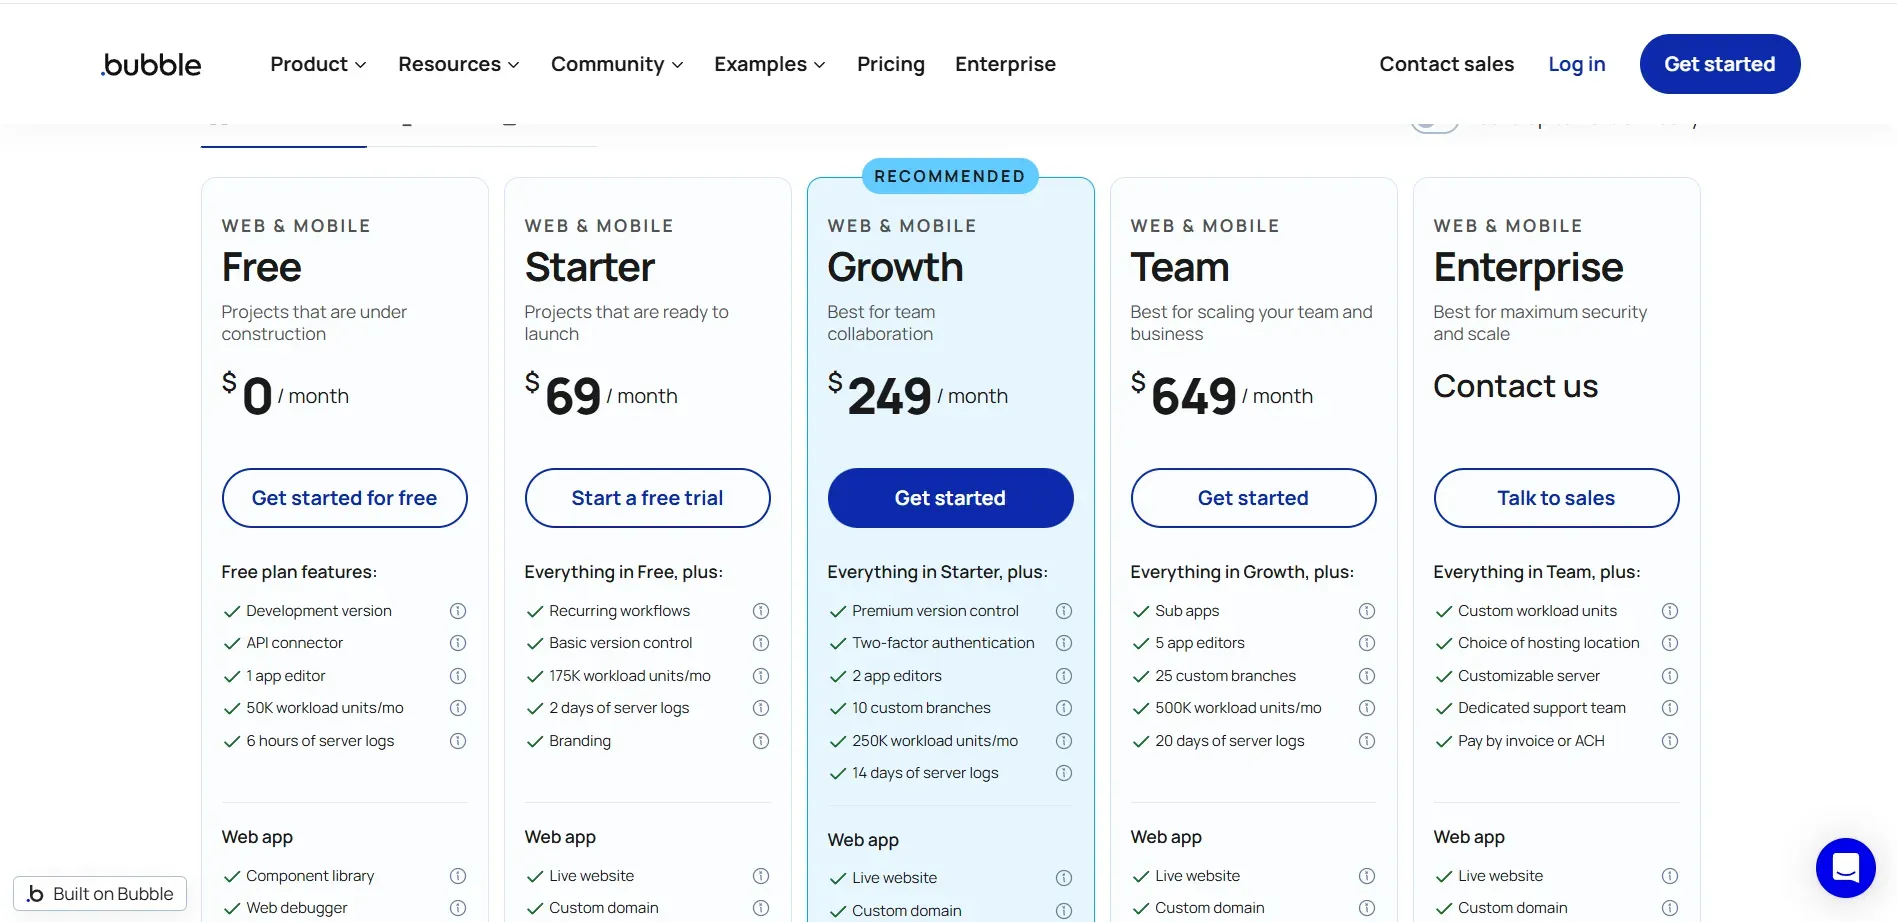View info about 500K workload units limit

click(1367, 708)
